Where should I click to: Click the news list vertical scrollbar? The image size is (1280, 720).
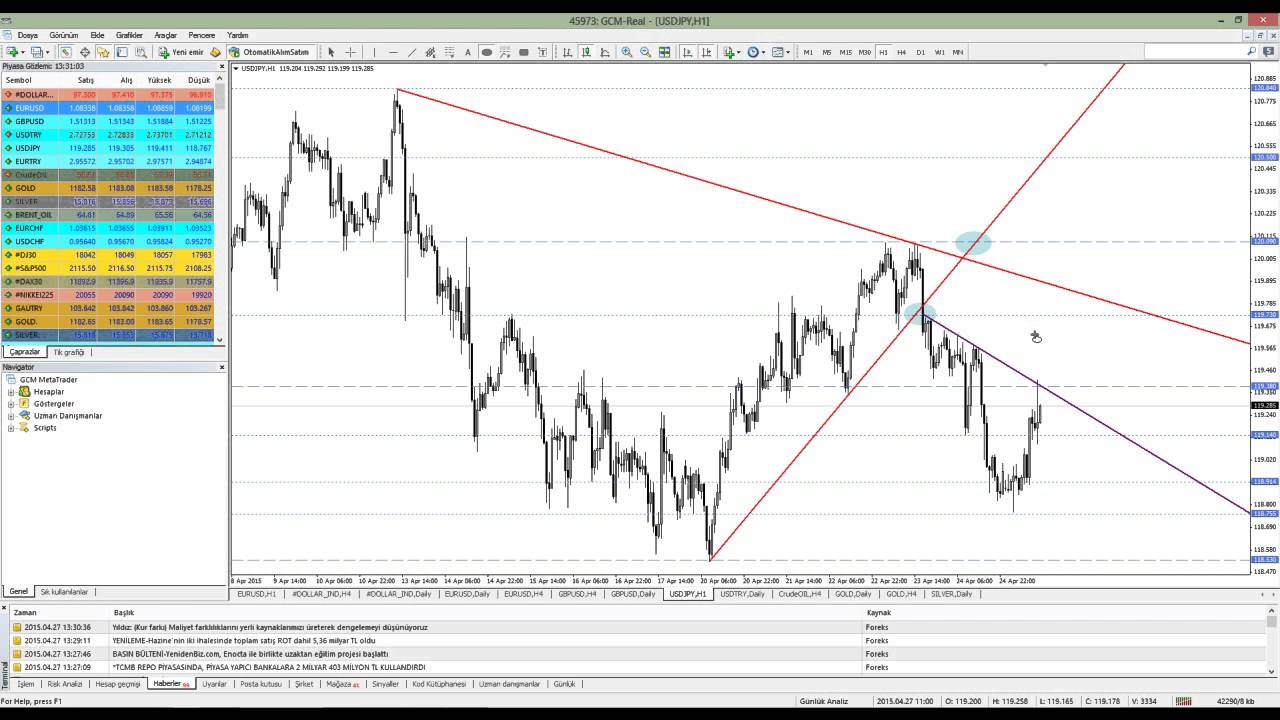1272,640
